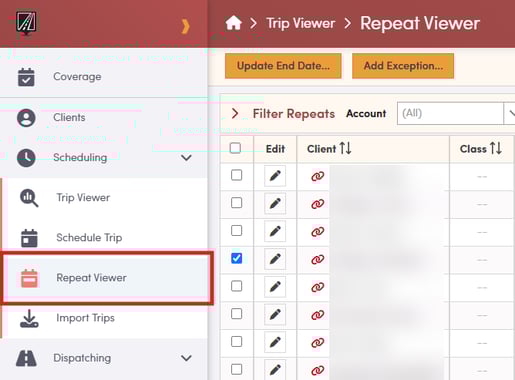Image resolution: width=515 pixels, height=380 pixels.
Task: Uncheck the checked fourth row checkbox
Action: [x=237, y=258]
